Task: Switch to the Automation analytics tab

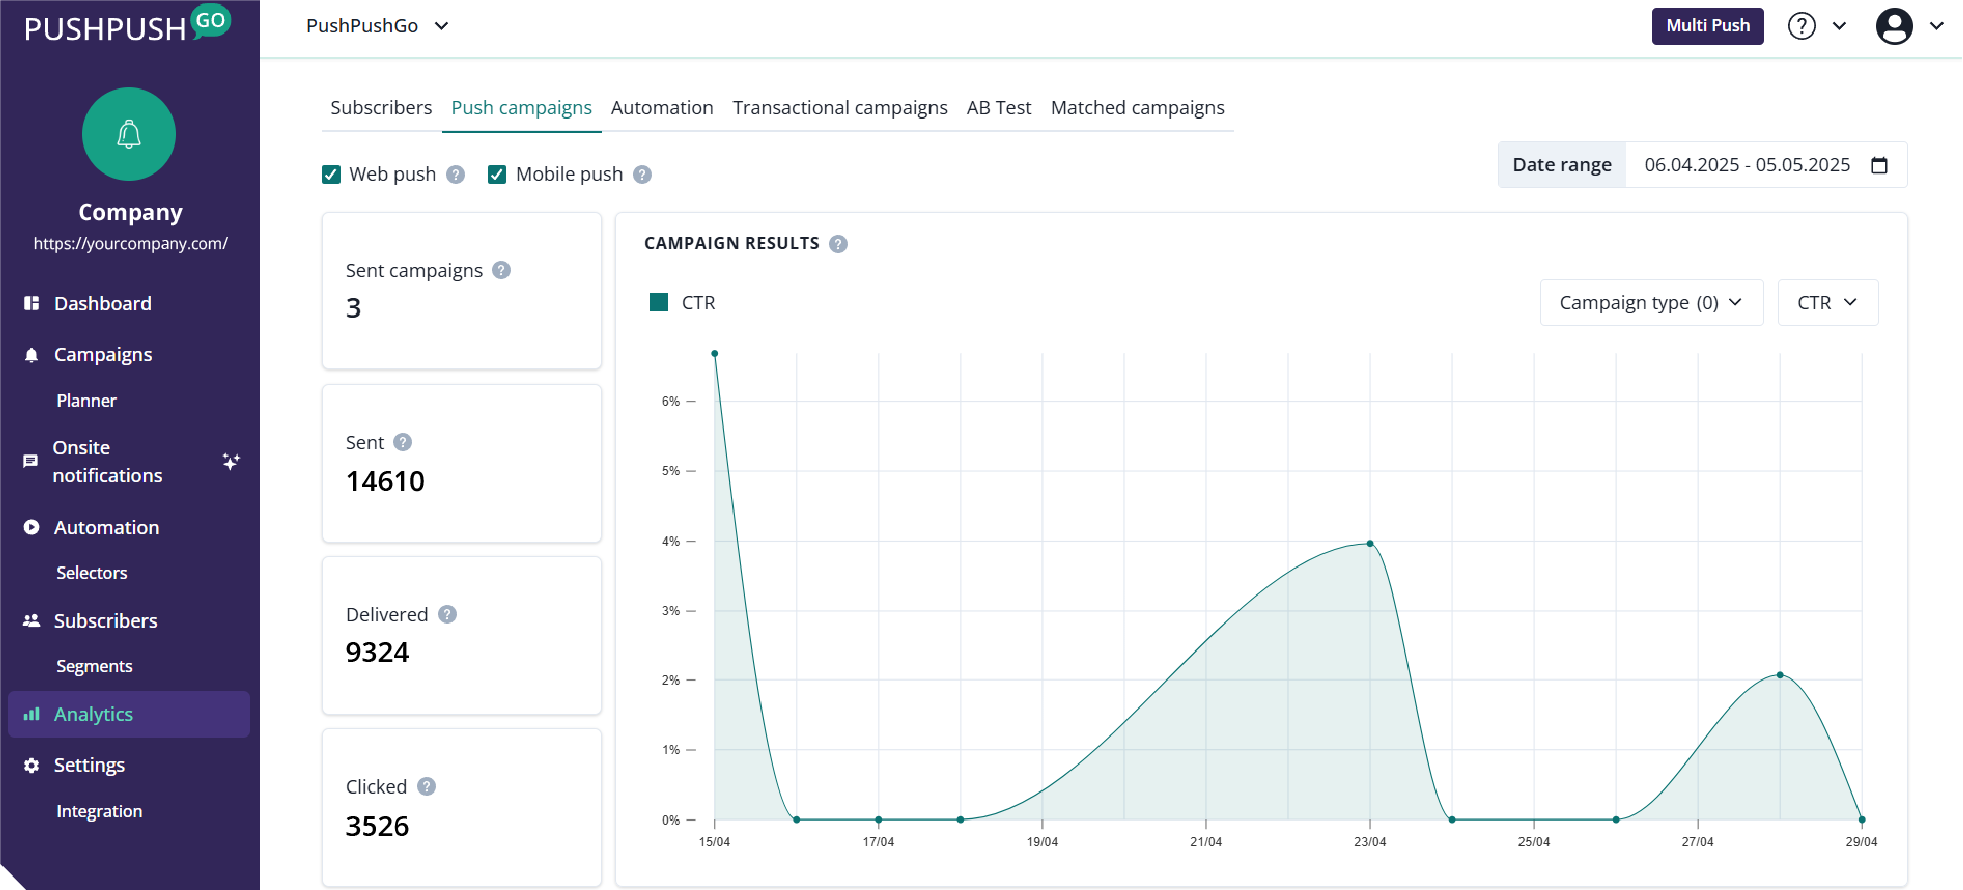Action: tap(662, 108)
